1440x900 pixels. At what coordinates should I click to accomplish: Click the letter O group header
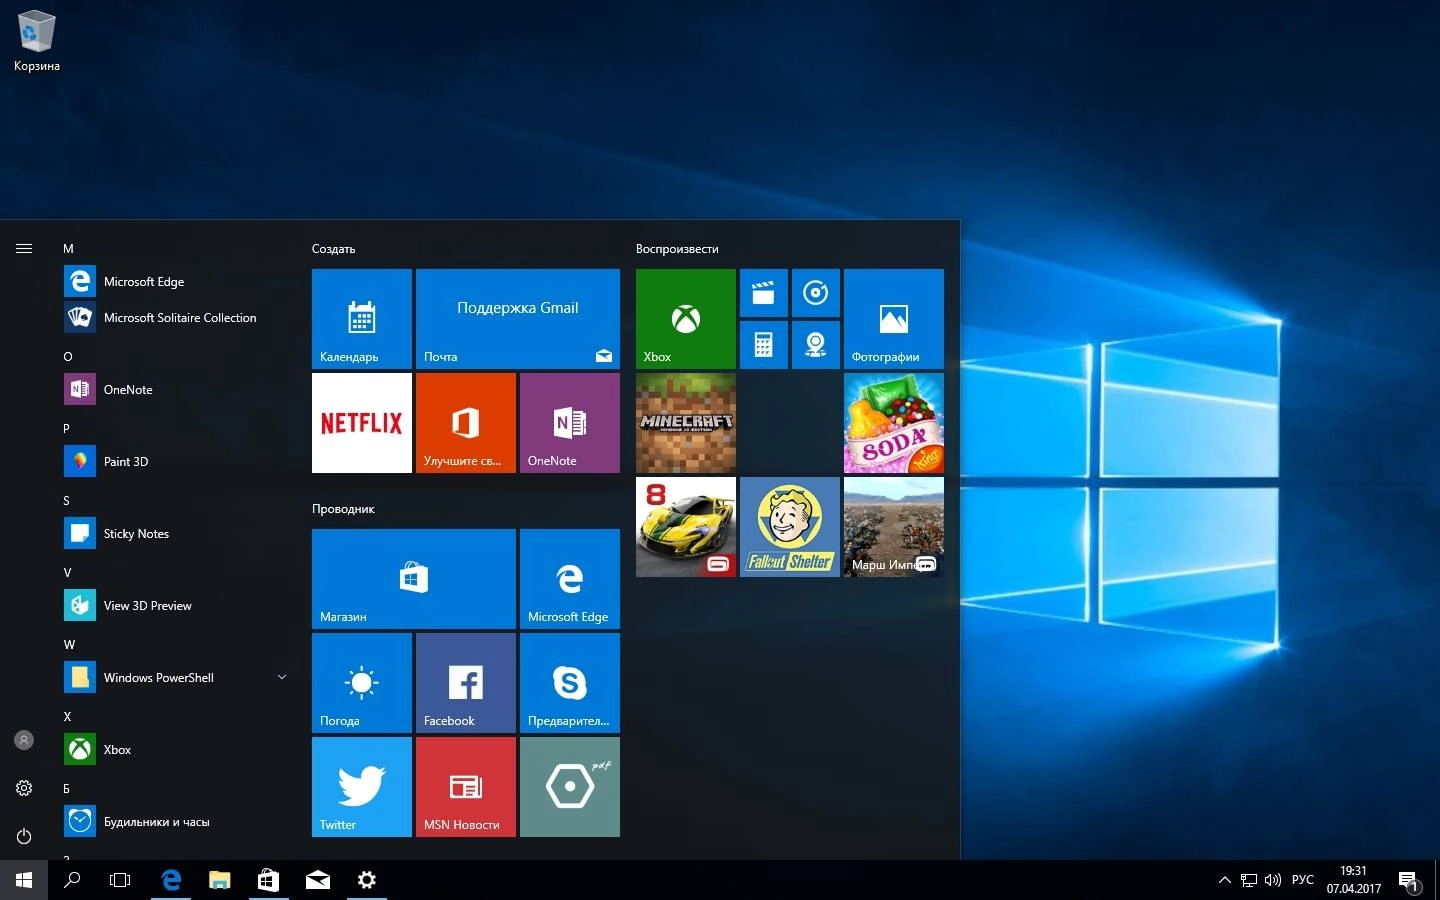click(68, 356)
